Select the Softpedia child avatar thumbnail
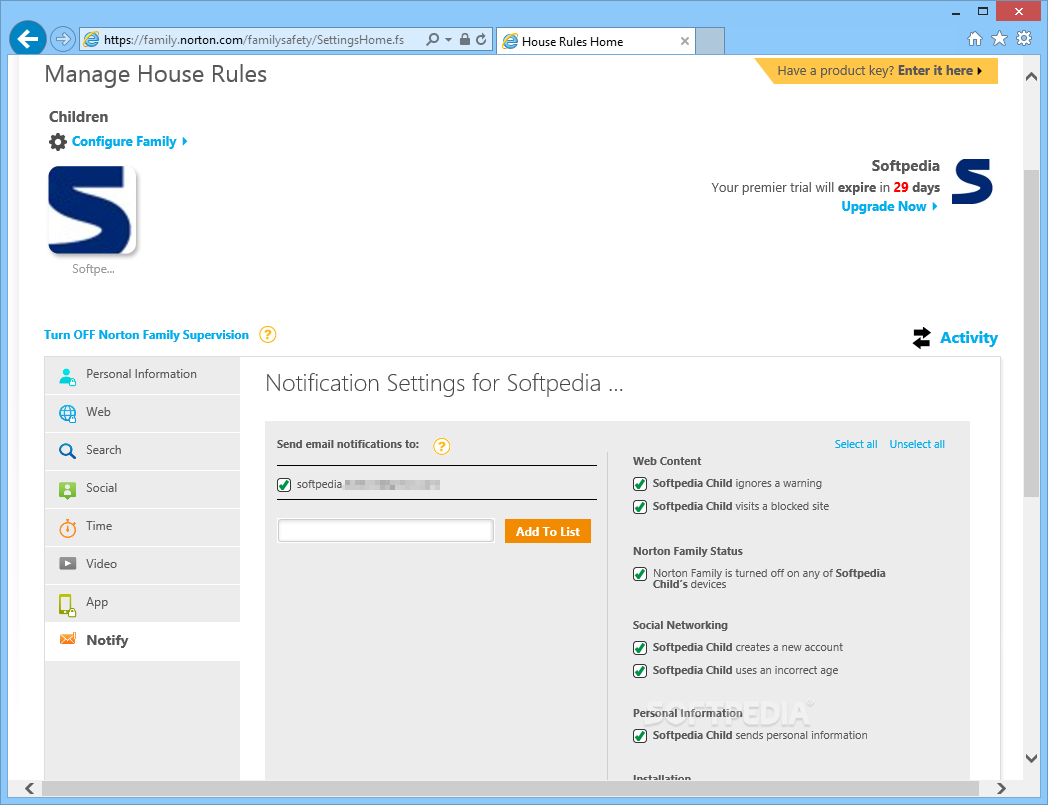 [92, 210]
